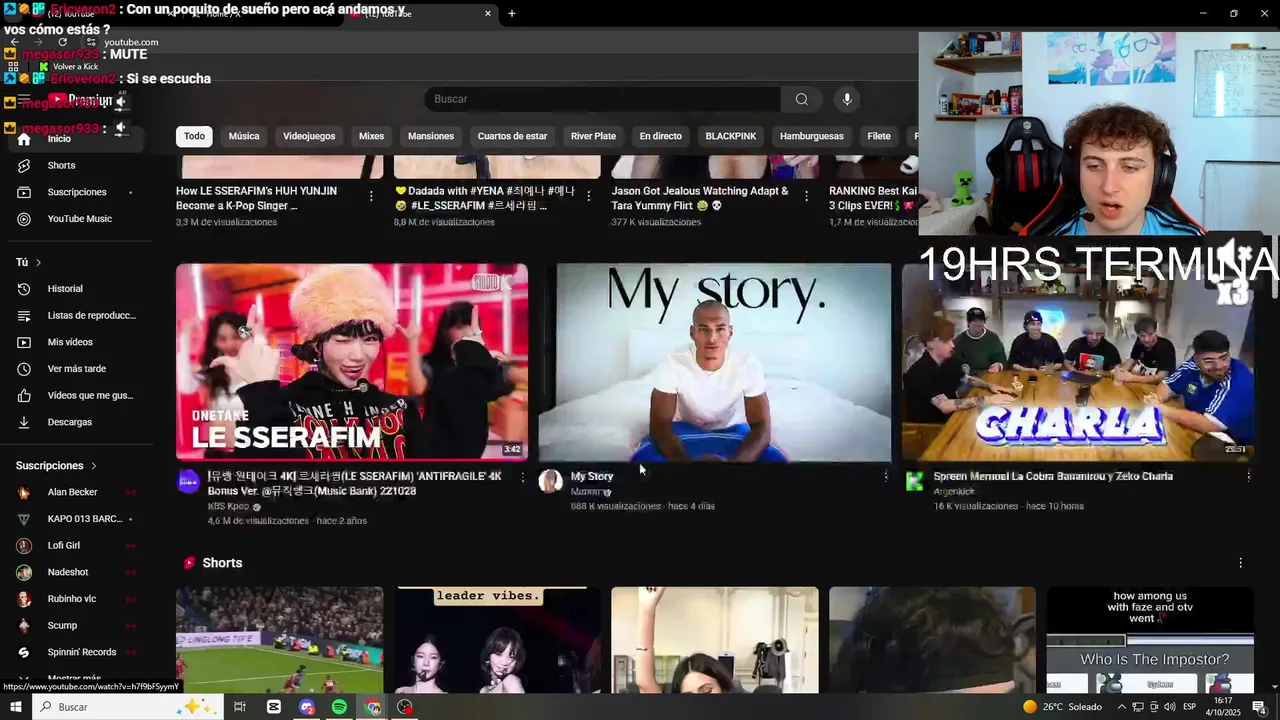Open Scump channel subscription

[78, 626]
